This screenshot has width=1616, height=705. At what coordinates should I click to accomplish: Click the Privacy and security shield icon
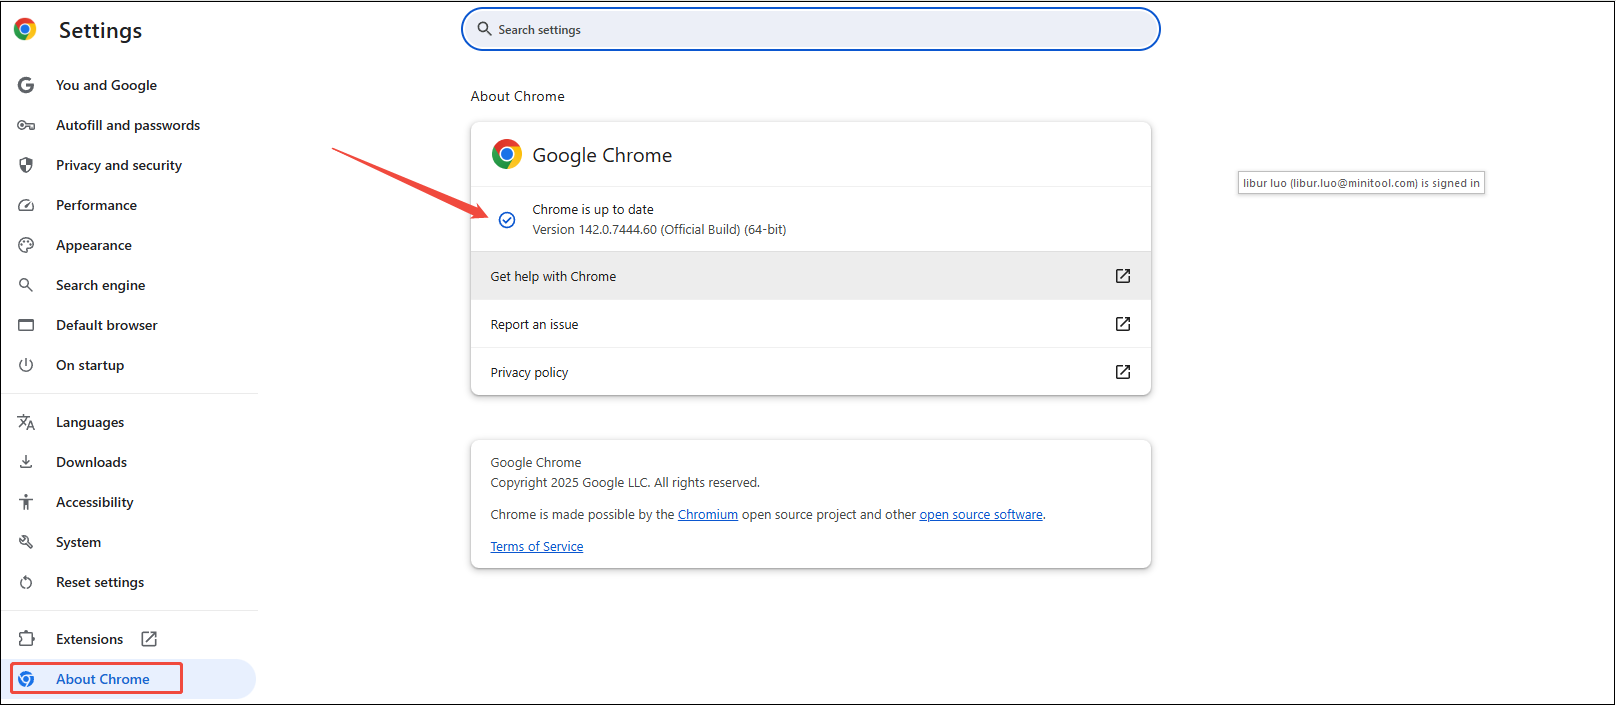pos(26,165)
